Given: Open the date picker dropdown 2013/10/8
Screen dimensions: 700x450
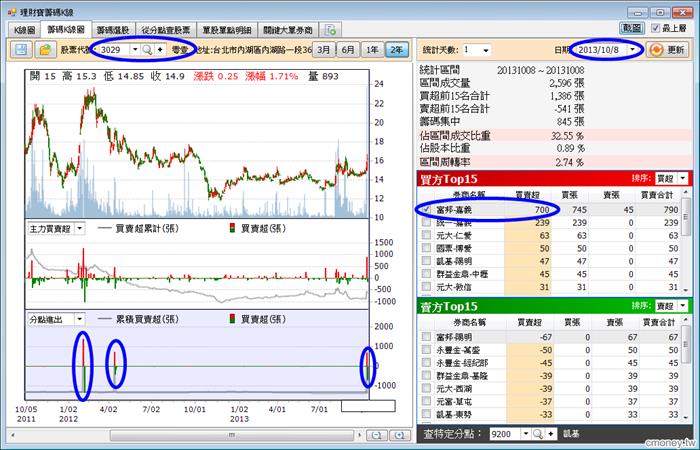Looking at the screenshot, I should (632, 50).
